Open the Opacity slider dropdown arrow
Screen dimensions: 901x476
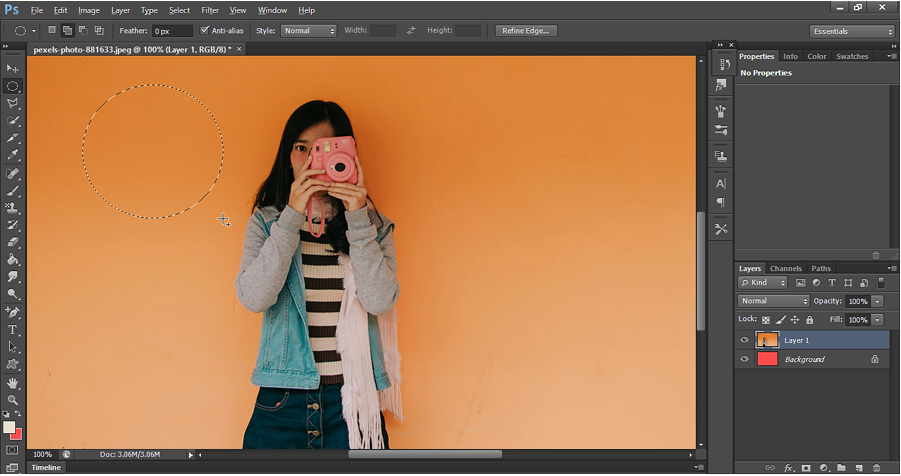pyautogui.click(x=877, y=301)
